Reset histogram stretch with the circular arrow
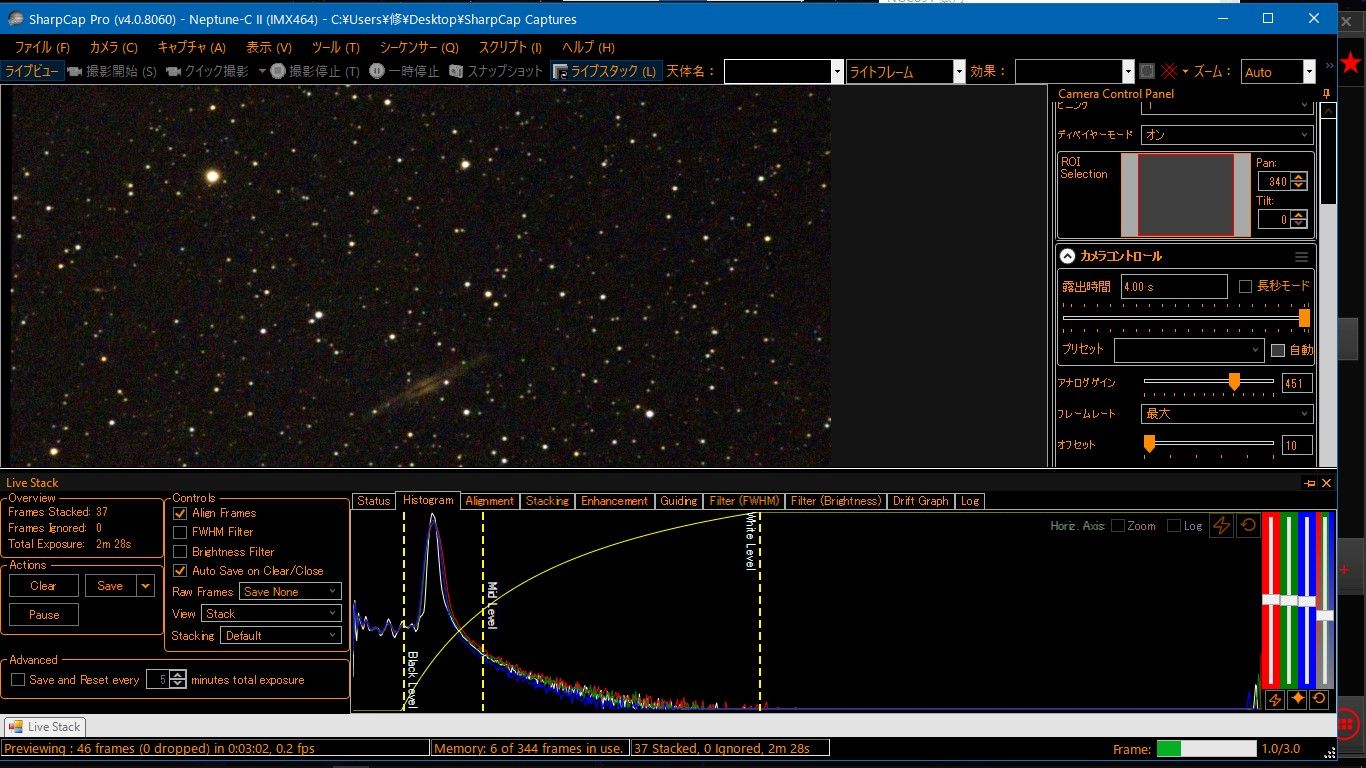The height and width of the screenshot is (768, 1366). 1248,526
